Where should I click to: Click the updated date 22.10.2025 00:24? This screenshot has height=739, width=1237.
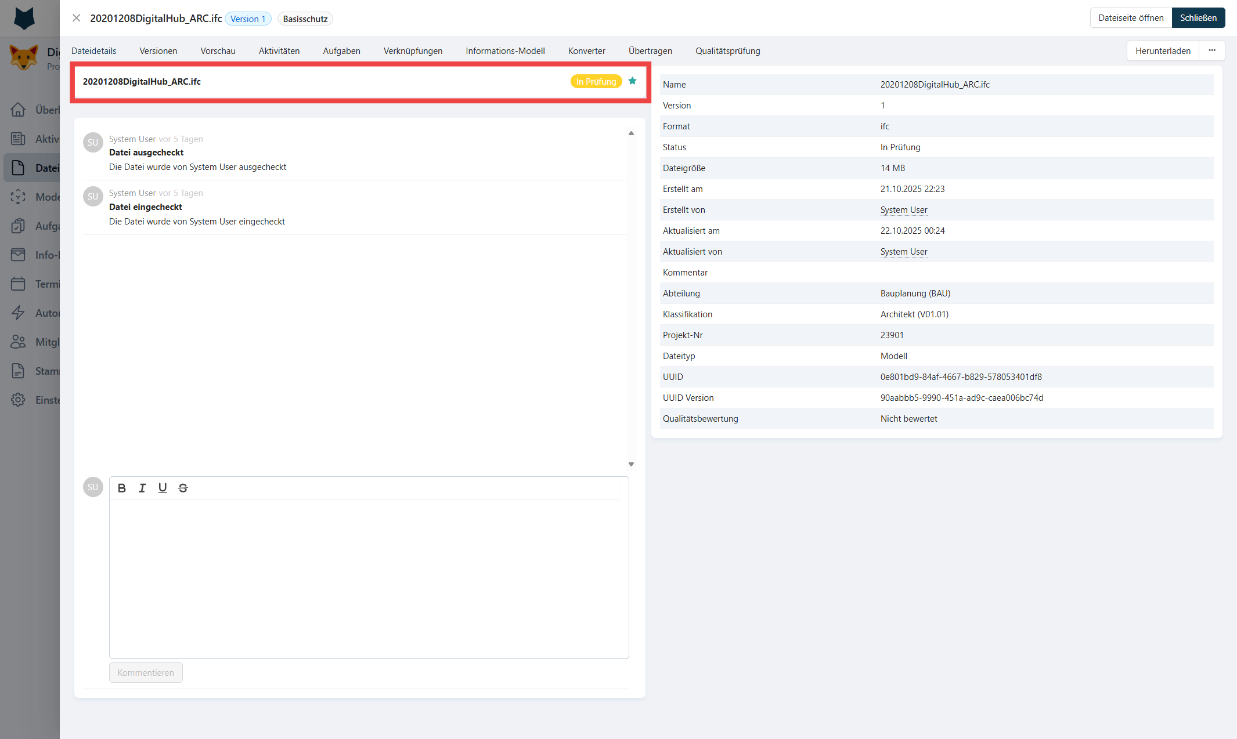click(x=912, y=231)
